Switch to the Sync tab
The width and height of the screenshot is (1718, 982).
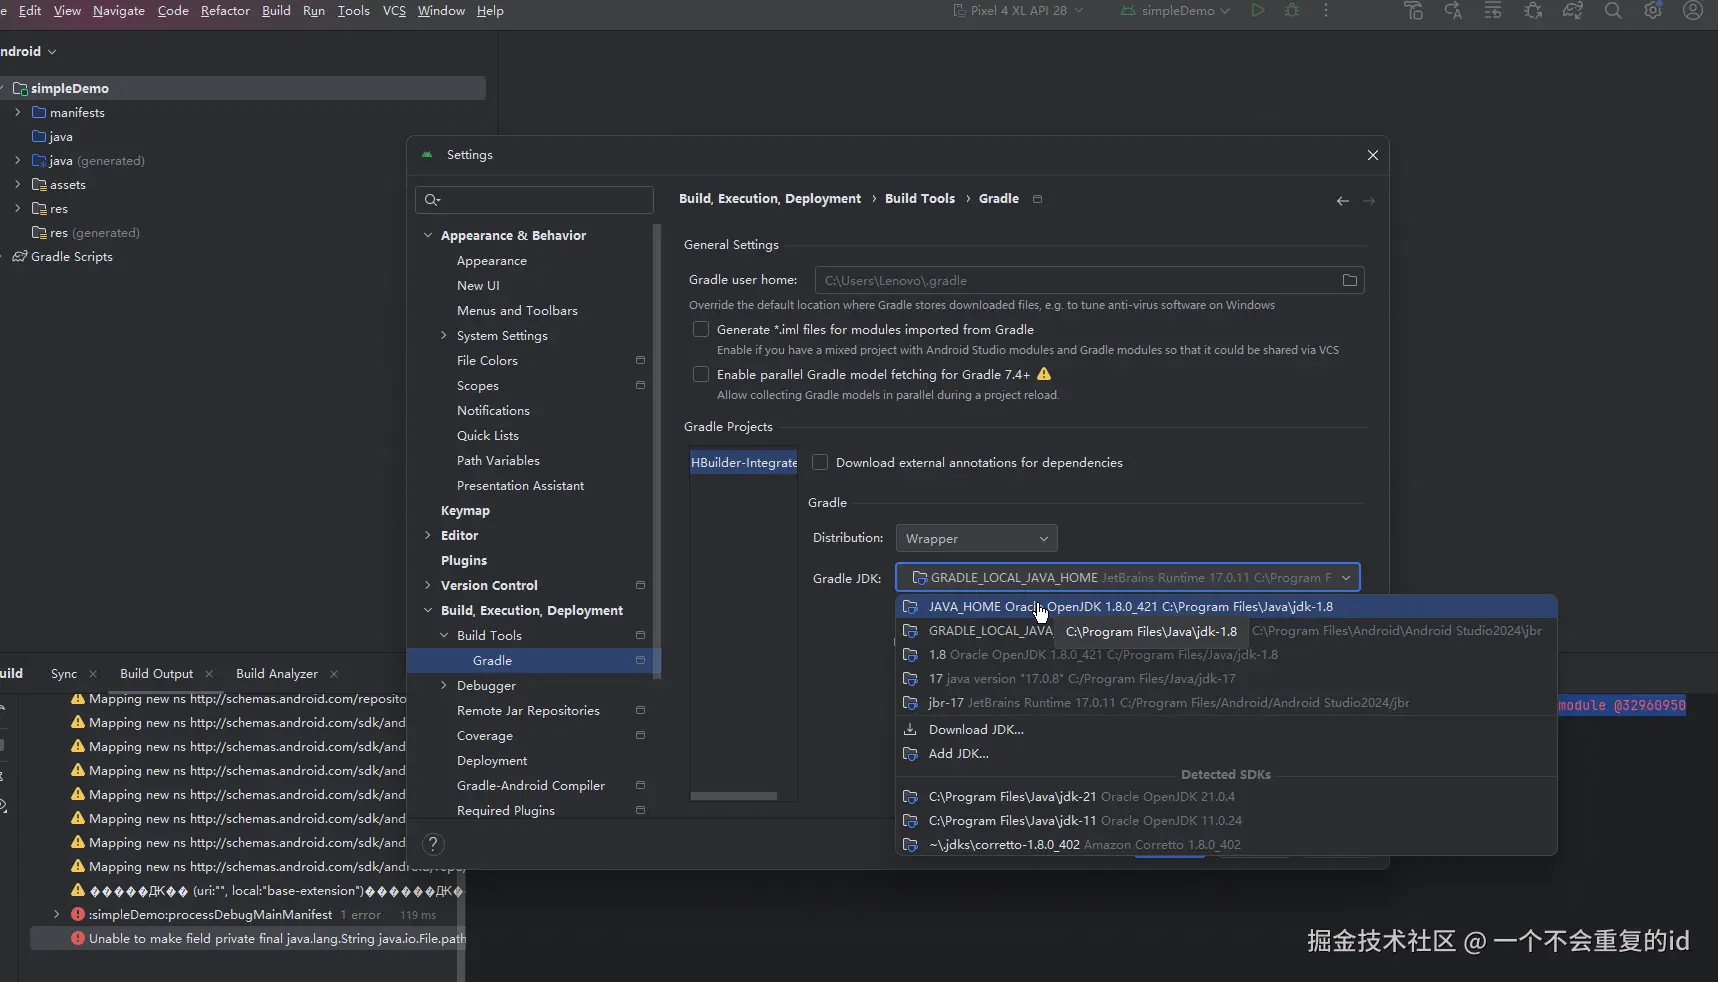[64, 674]
